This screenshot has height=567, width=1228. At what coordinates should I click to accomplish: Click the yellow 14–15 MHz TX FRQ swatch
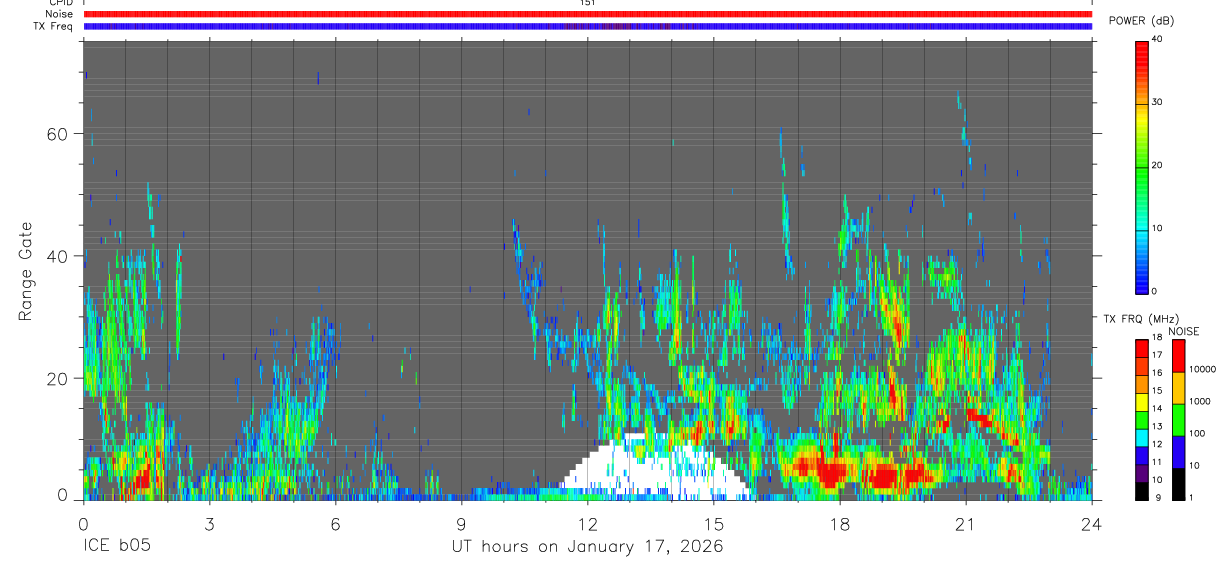click(1142, 401)
